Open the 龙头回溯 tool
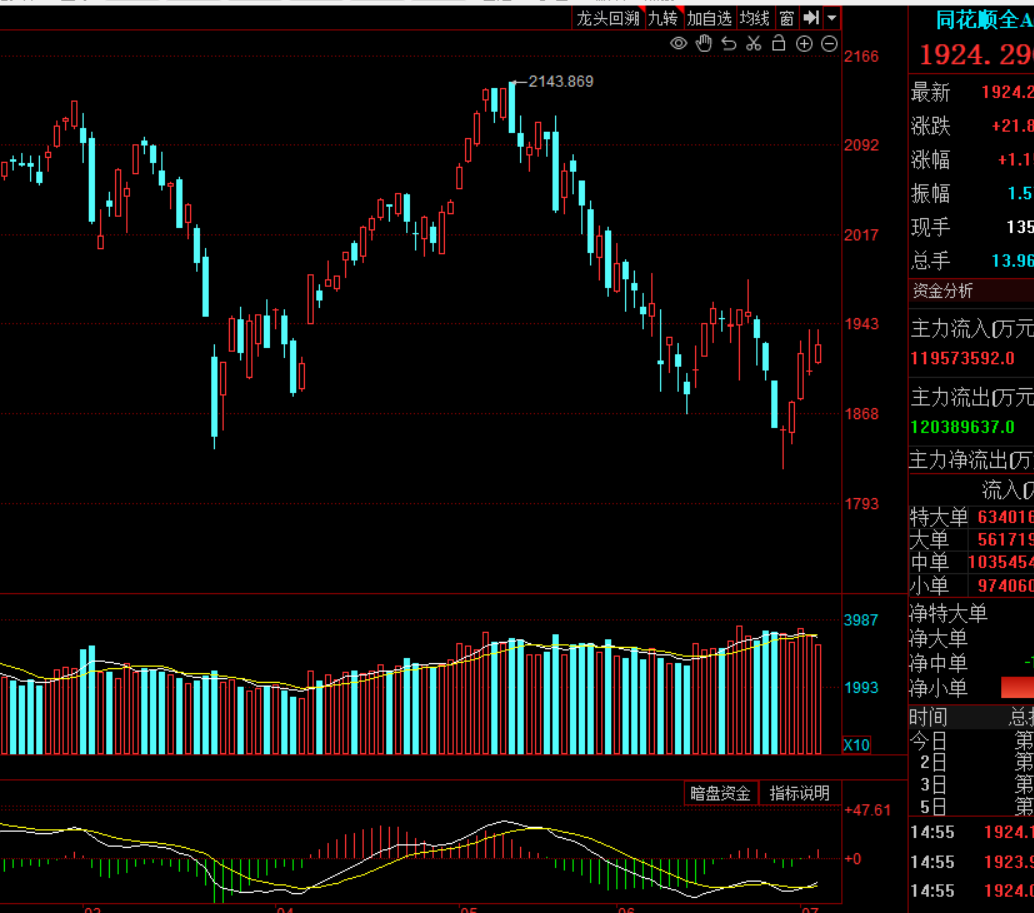The height and width of the screenshot is (913, 1034). click(x=607, y=18)
